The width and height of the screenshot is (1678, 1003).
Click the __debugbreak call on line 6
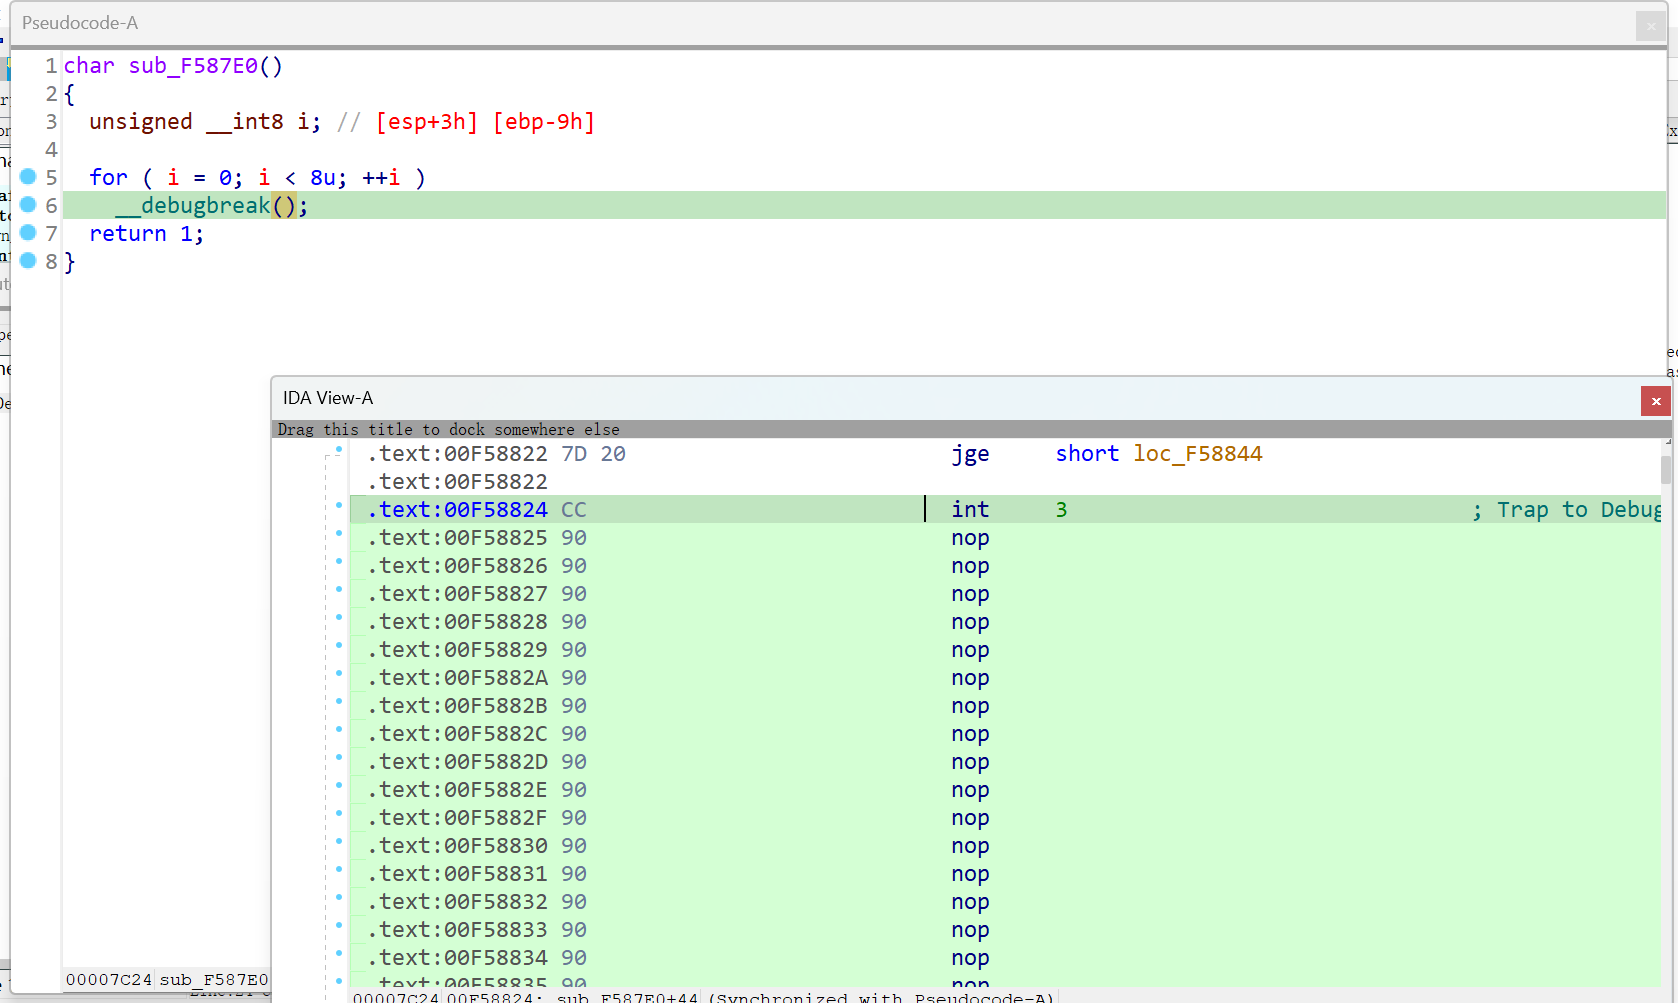[x=205, y=206]
